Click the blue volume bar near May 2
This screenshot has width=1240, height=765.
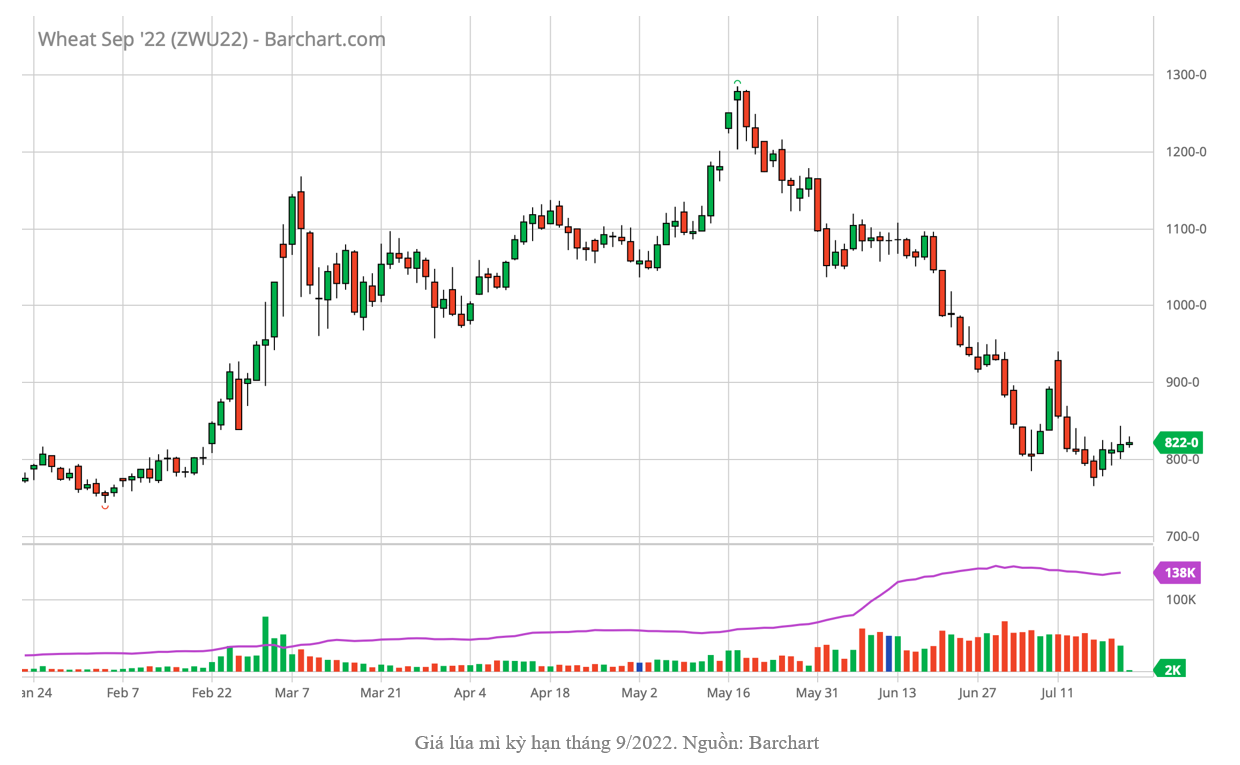(639, 666)
